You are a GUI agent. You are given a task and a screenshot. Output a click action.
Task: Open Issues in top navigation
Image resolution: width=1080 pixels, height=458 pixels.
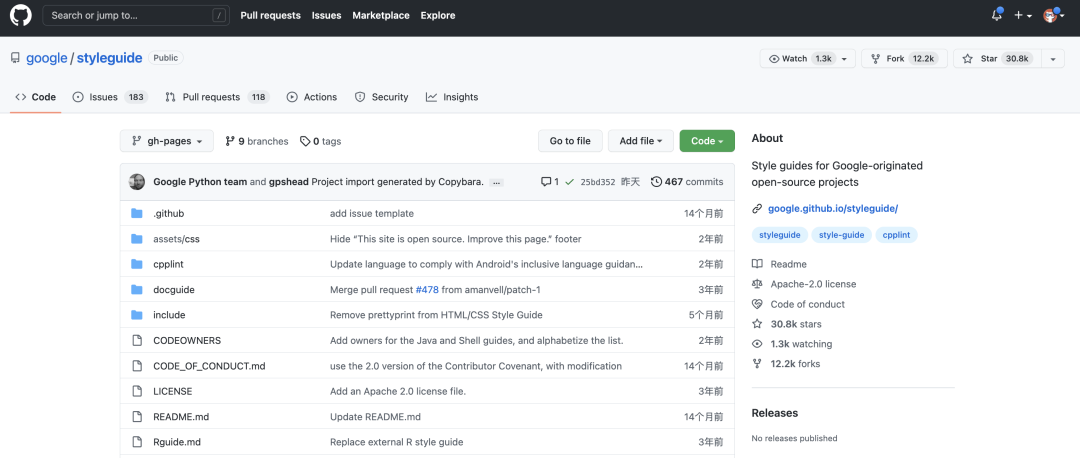[x=326, y=15]
